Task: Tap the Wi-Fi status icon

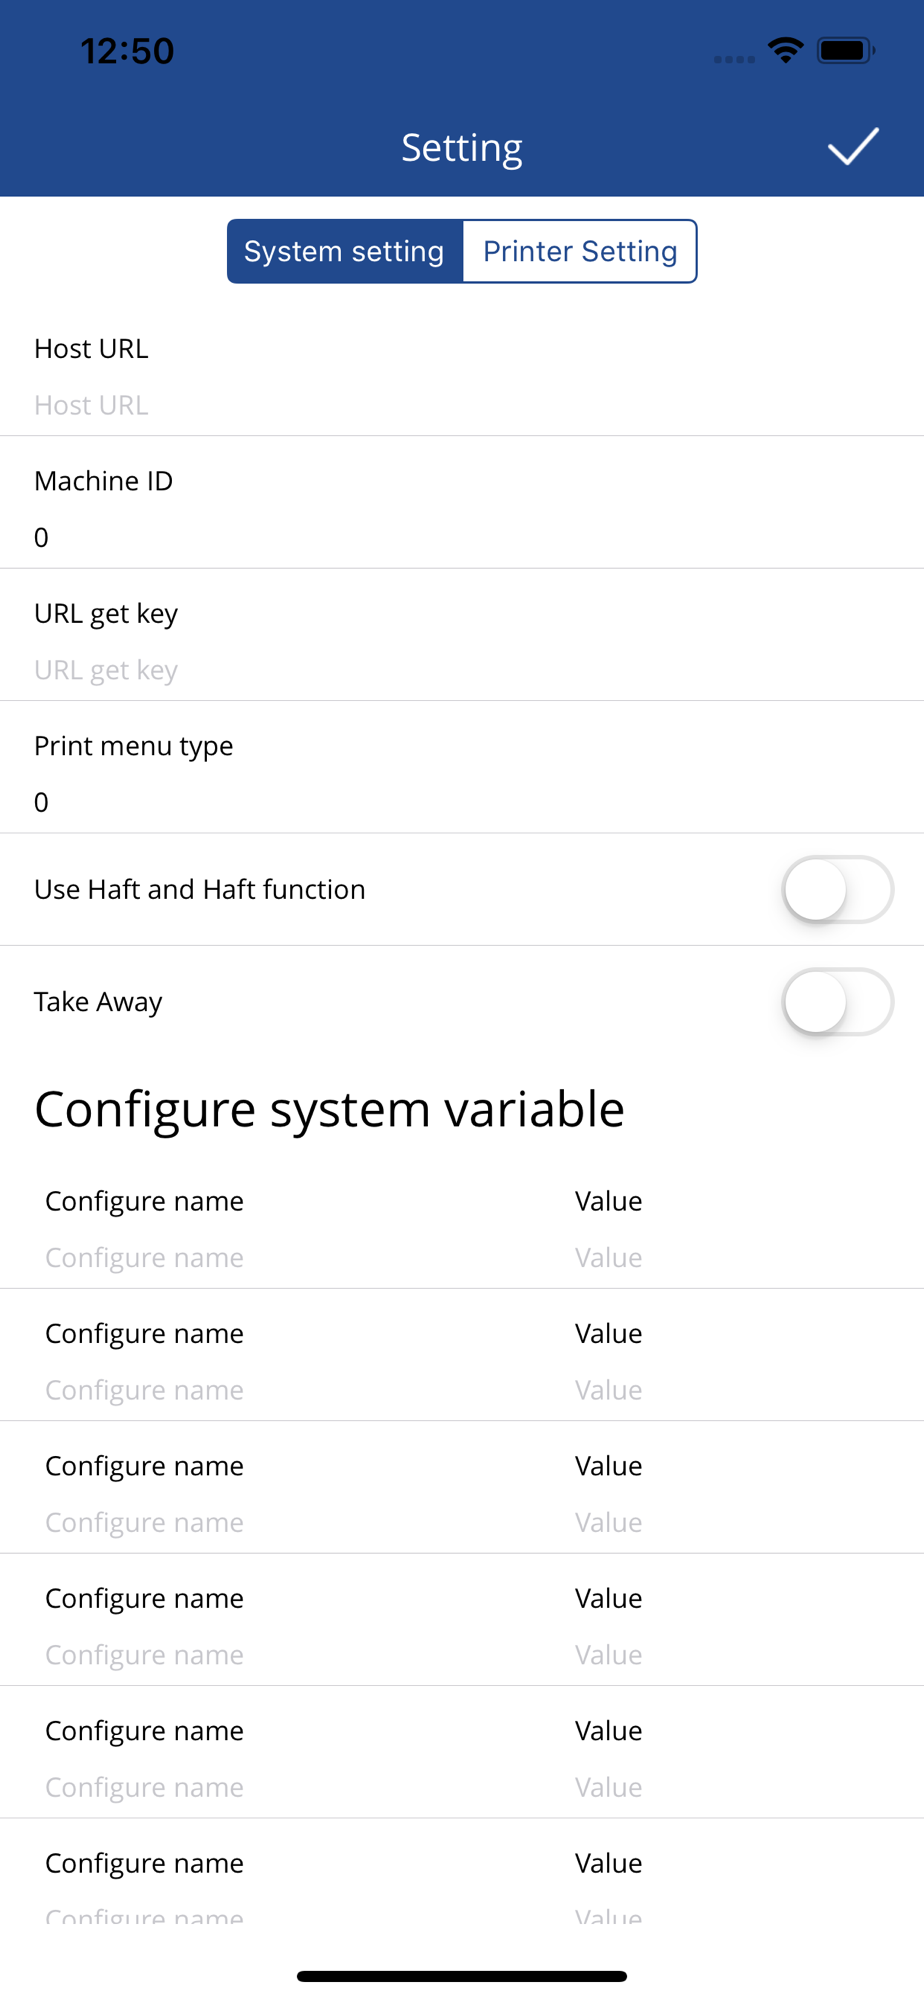Action: pyautogui.click(x=786, y=50)
